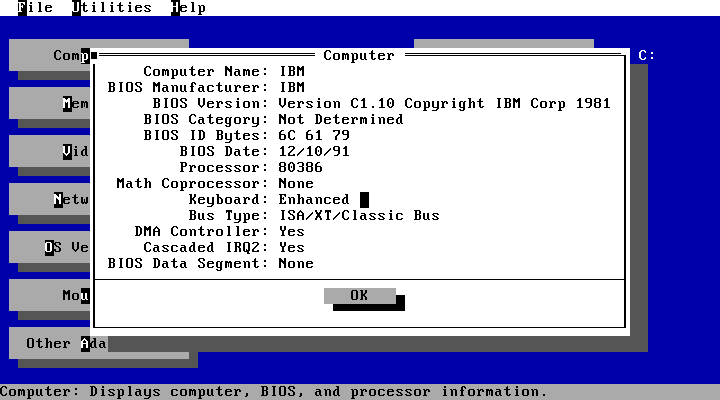Click BIOS Version text 'Version C1.10 Copyright IBM Corp 1981'
The height and width of the screenshot is (400, 720).
(x=444, y=103)
